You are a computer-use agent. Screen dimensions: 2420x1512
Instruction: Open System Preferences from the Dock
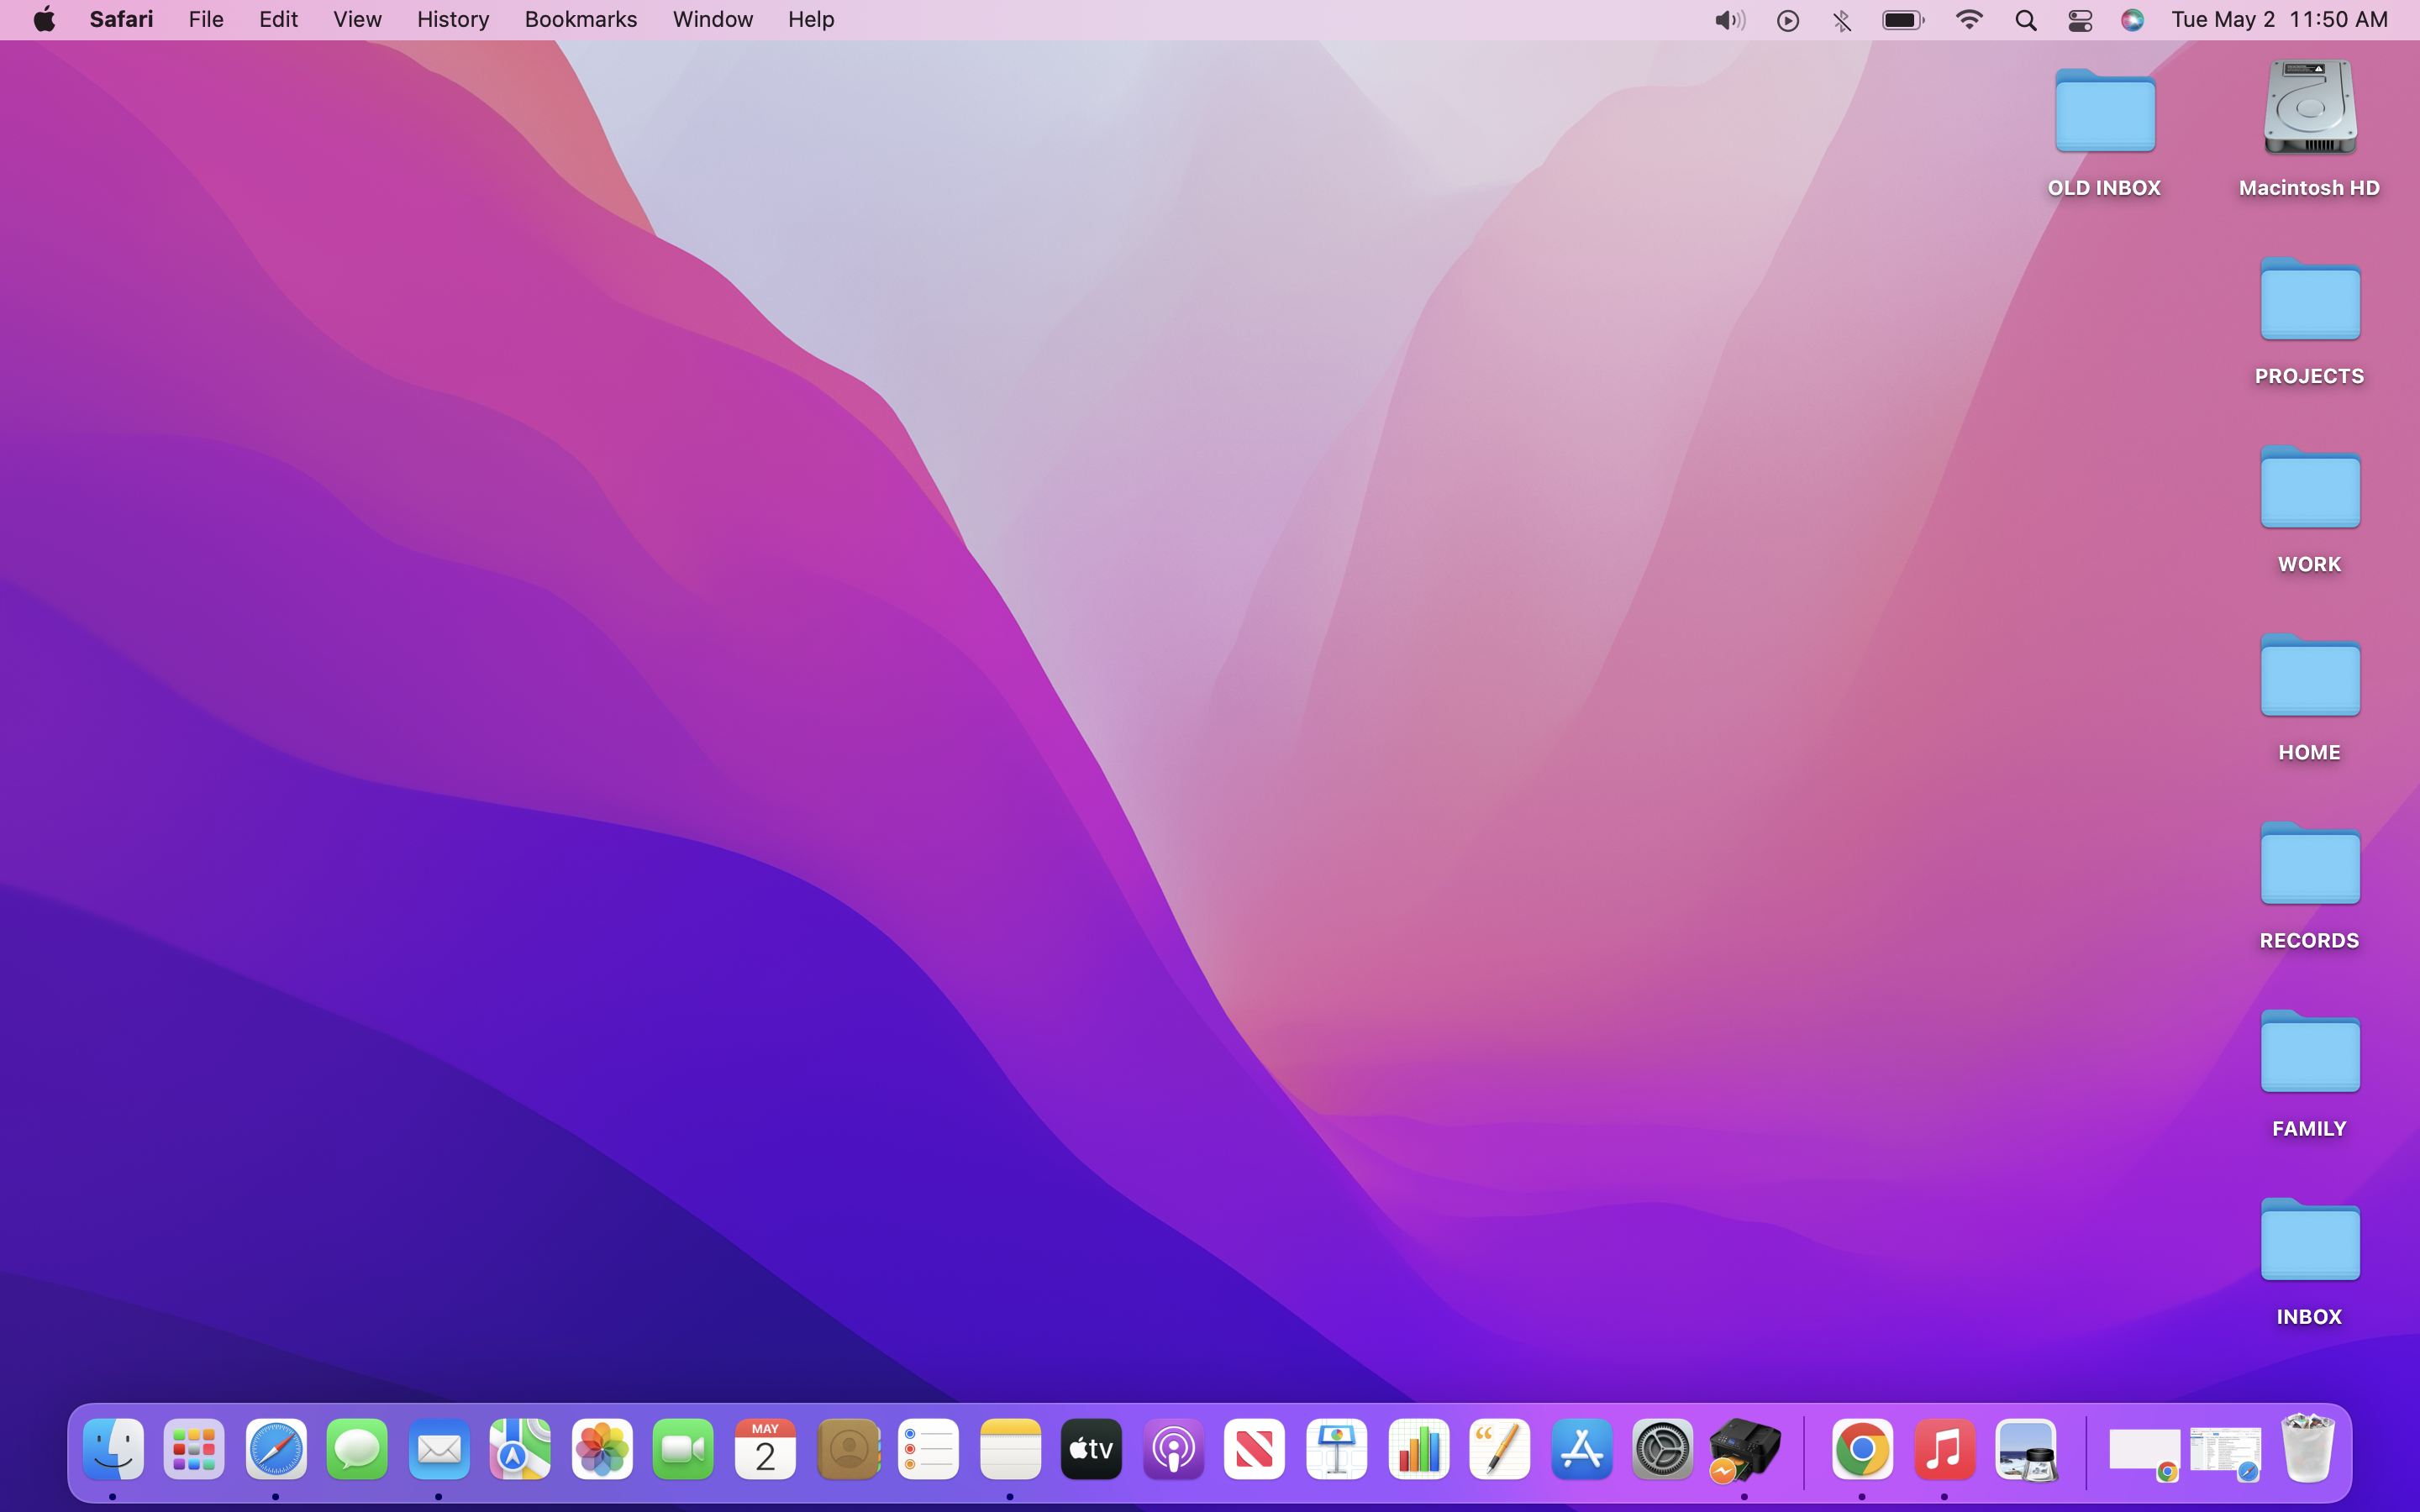pyautogui.click(x=1662, y=1449)
